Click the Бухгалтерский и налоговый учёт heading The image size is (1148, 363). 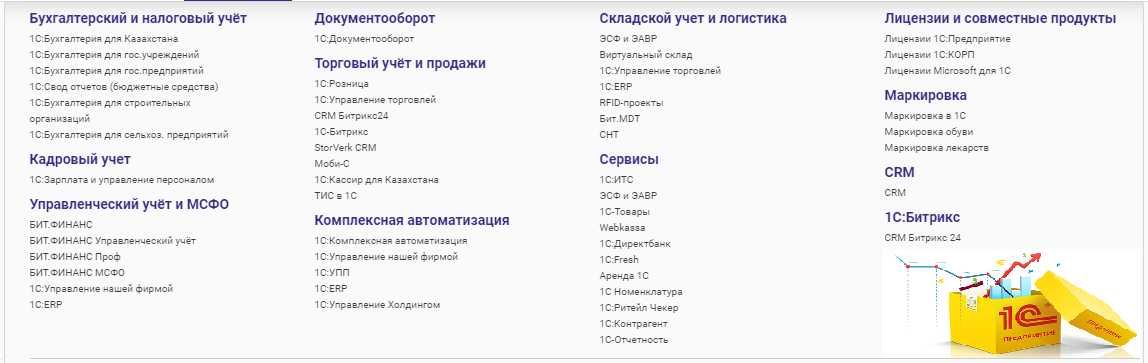coord(138,18)
